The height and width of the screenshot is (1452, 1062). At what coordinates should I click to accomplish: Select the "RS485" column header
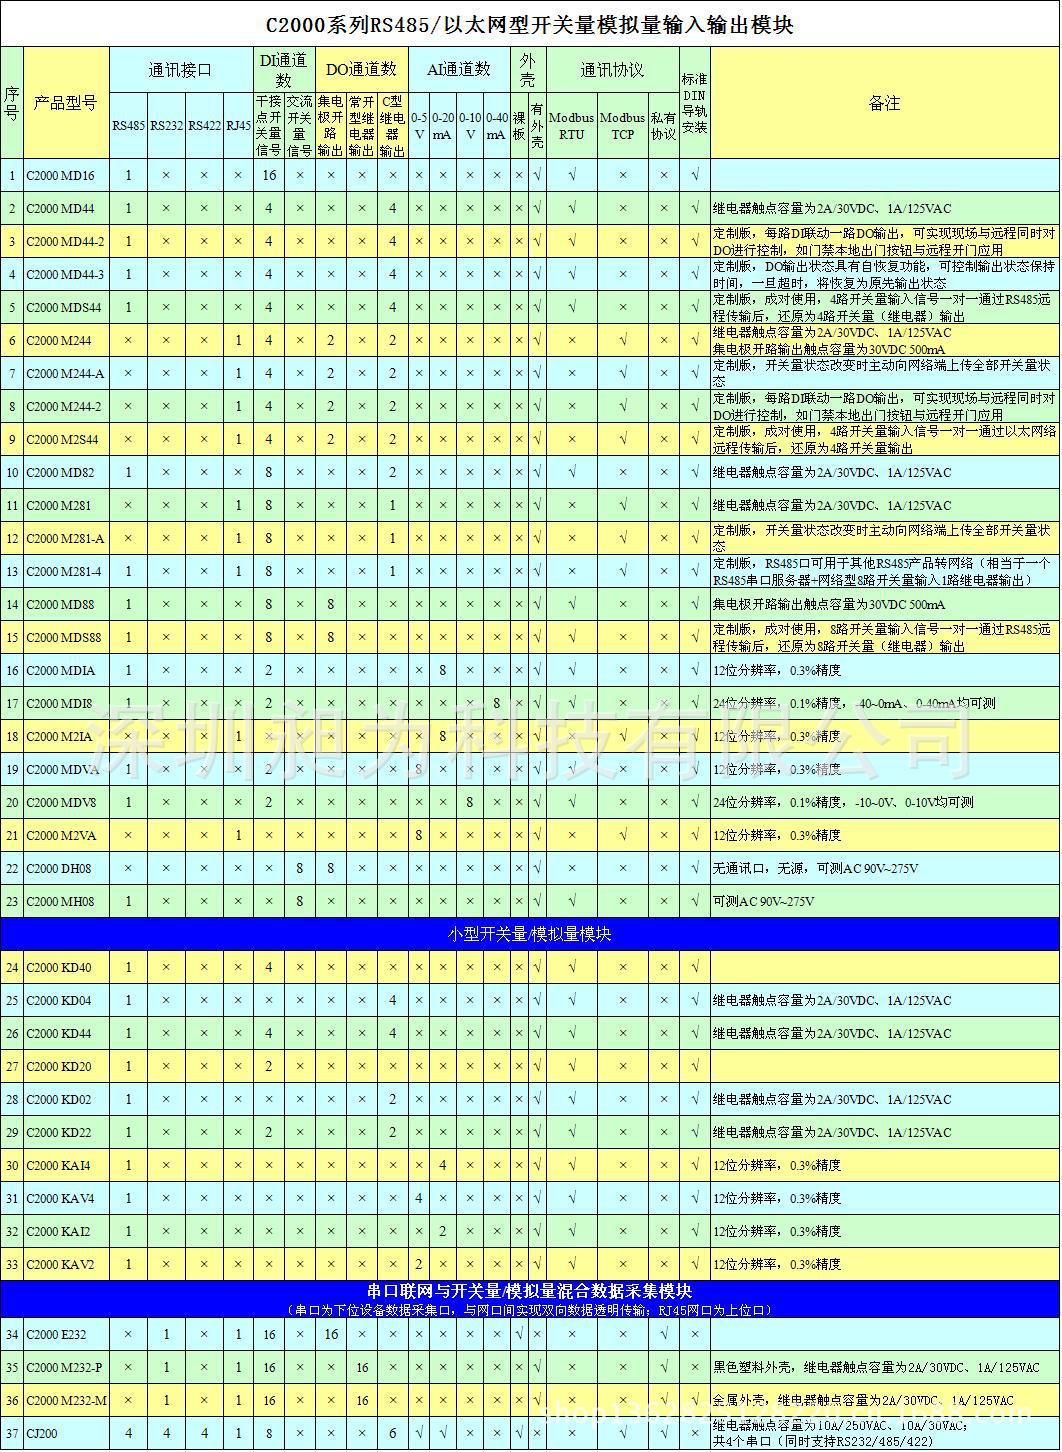tap(128, 125)
